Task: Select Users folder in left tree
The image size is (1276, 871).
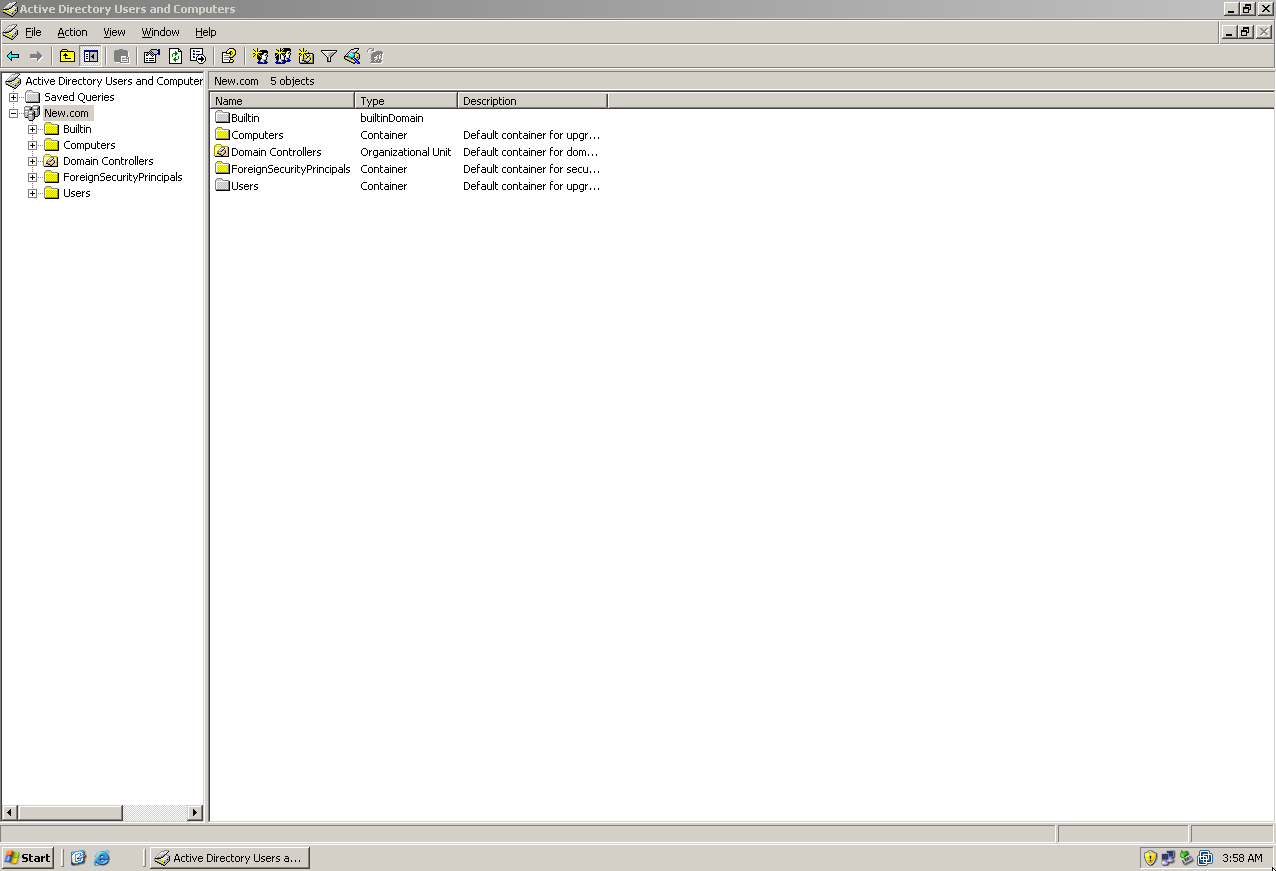Action: pos(76,193)
